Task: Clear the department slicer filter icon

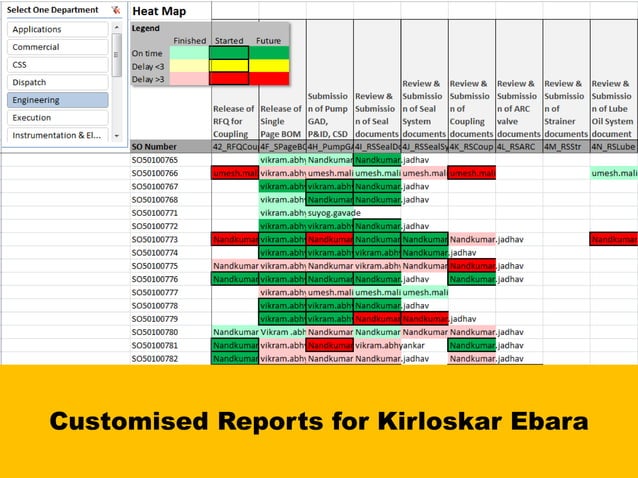Action: [116, 10]
